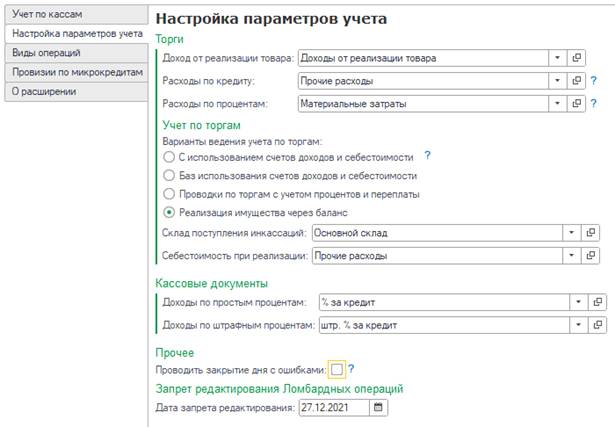Click the Дата запрета редактирования label
615x427 pixels.
[x=225, y=408]
